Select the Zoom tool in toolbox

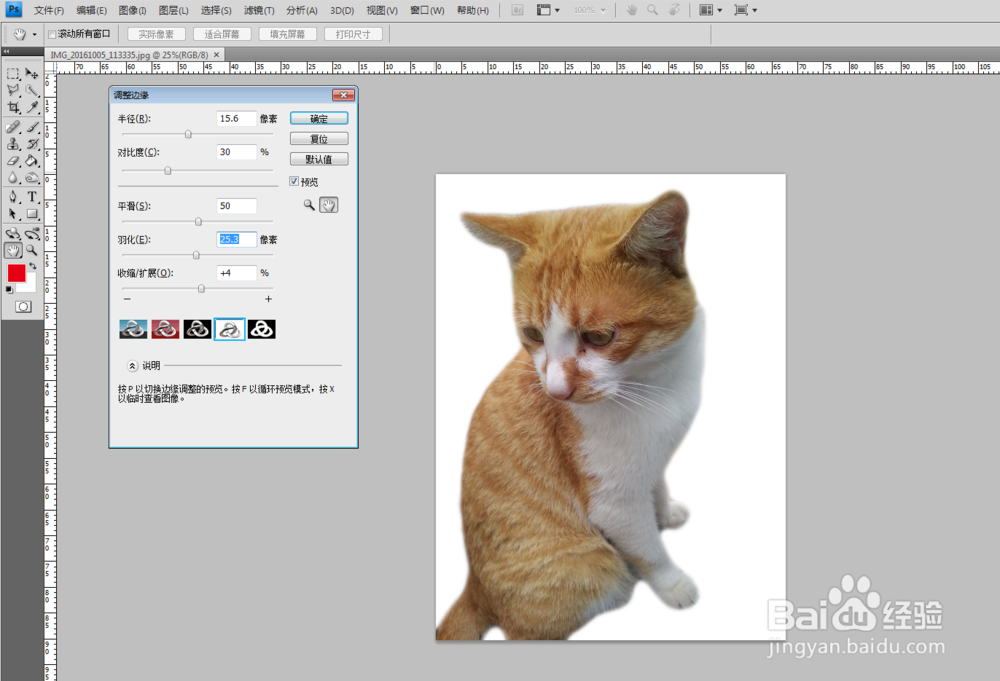pyautogui.click(x=32, y=250)
